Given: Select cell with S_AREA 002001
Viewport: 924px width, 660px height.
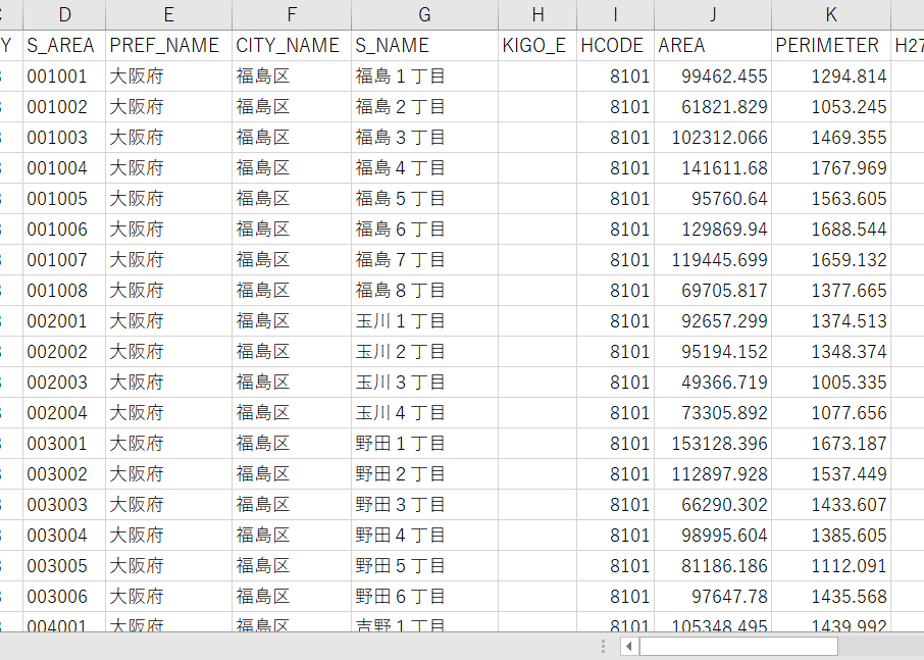Looking at the screenshot, I should click(64, 321).
